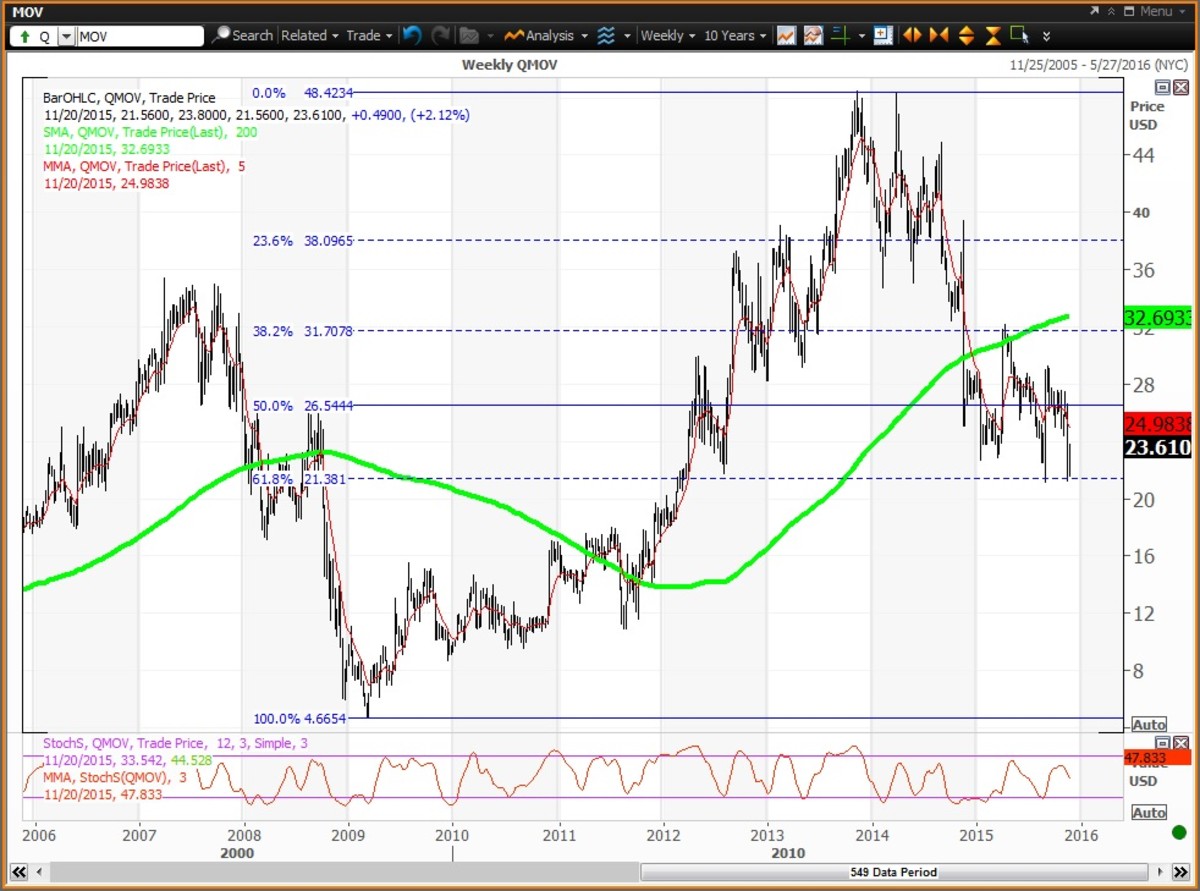Open the Related menu
The image size is (1200, 891).
[x=309, y=35]
